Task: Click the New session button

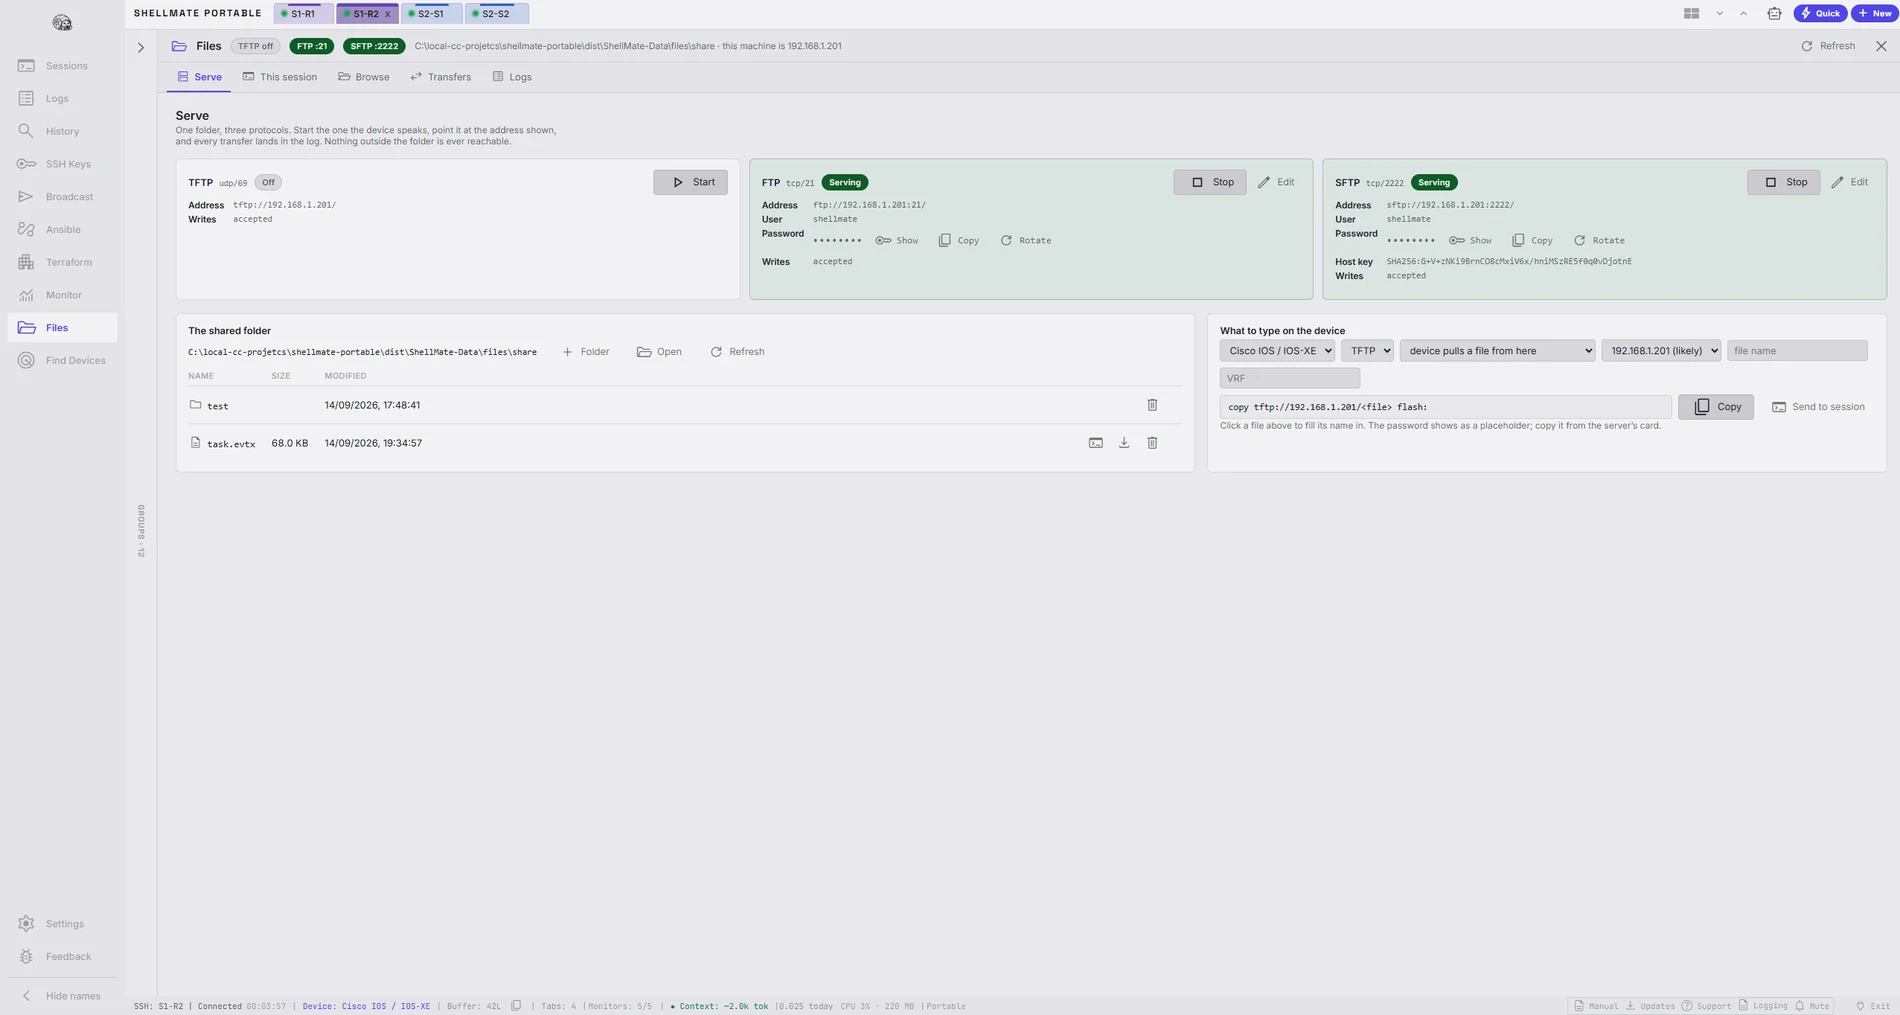Action: pos(1875,13)
